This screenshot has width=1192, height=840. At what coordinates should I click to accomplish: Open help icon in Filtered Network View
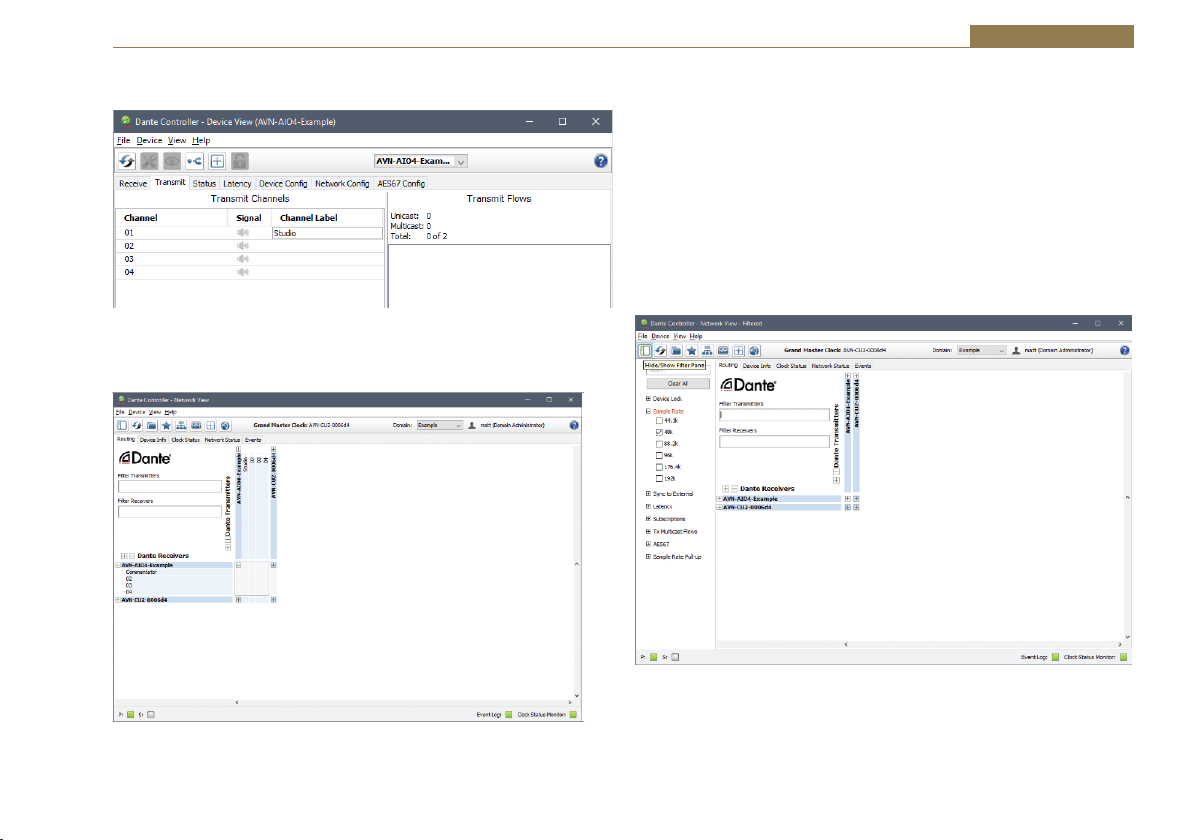click(x=1124, y=350)
